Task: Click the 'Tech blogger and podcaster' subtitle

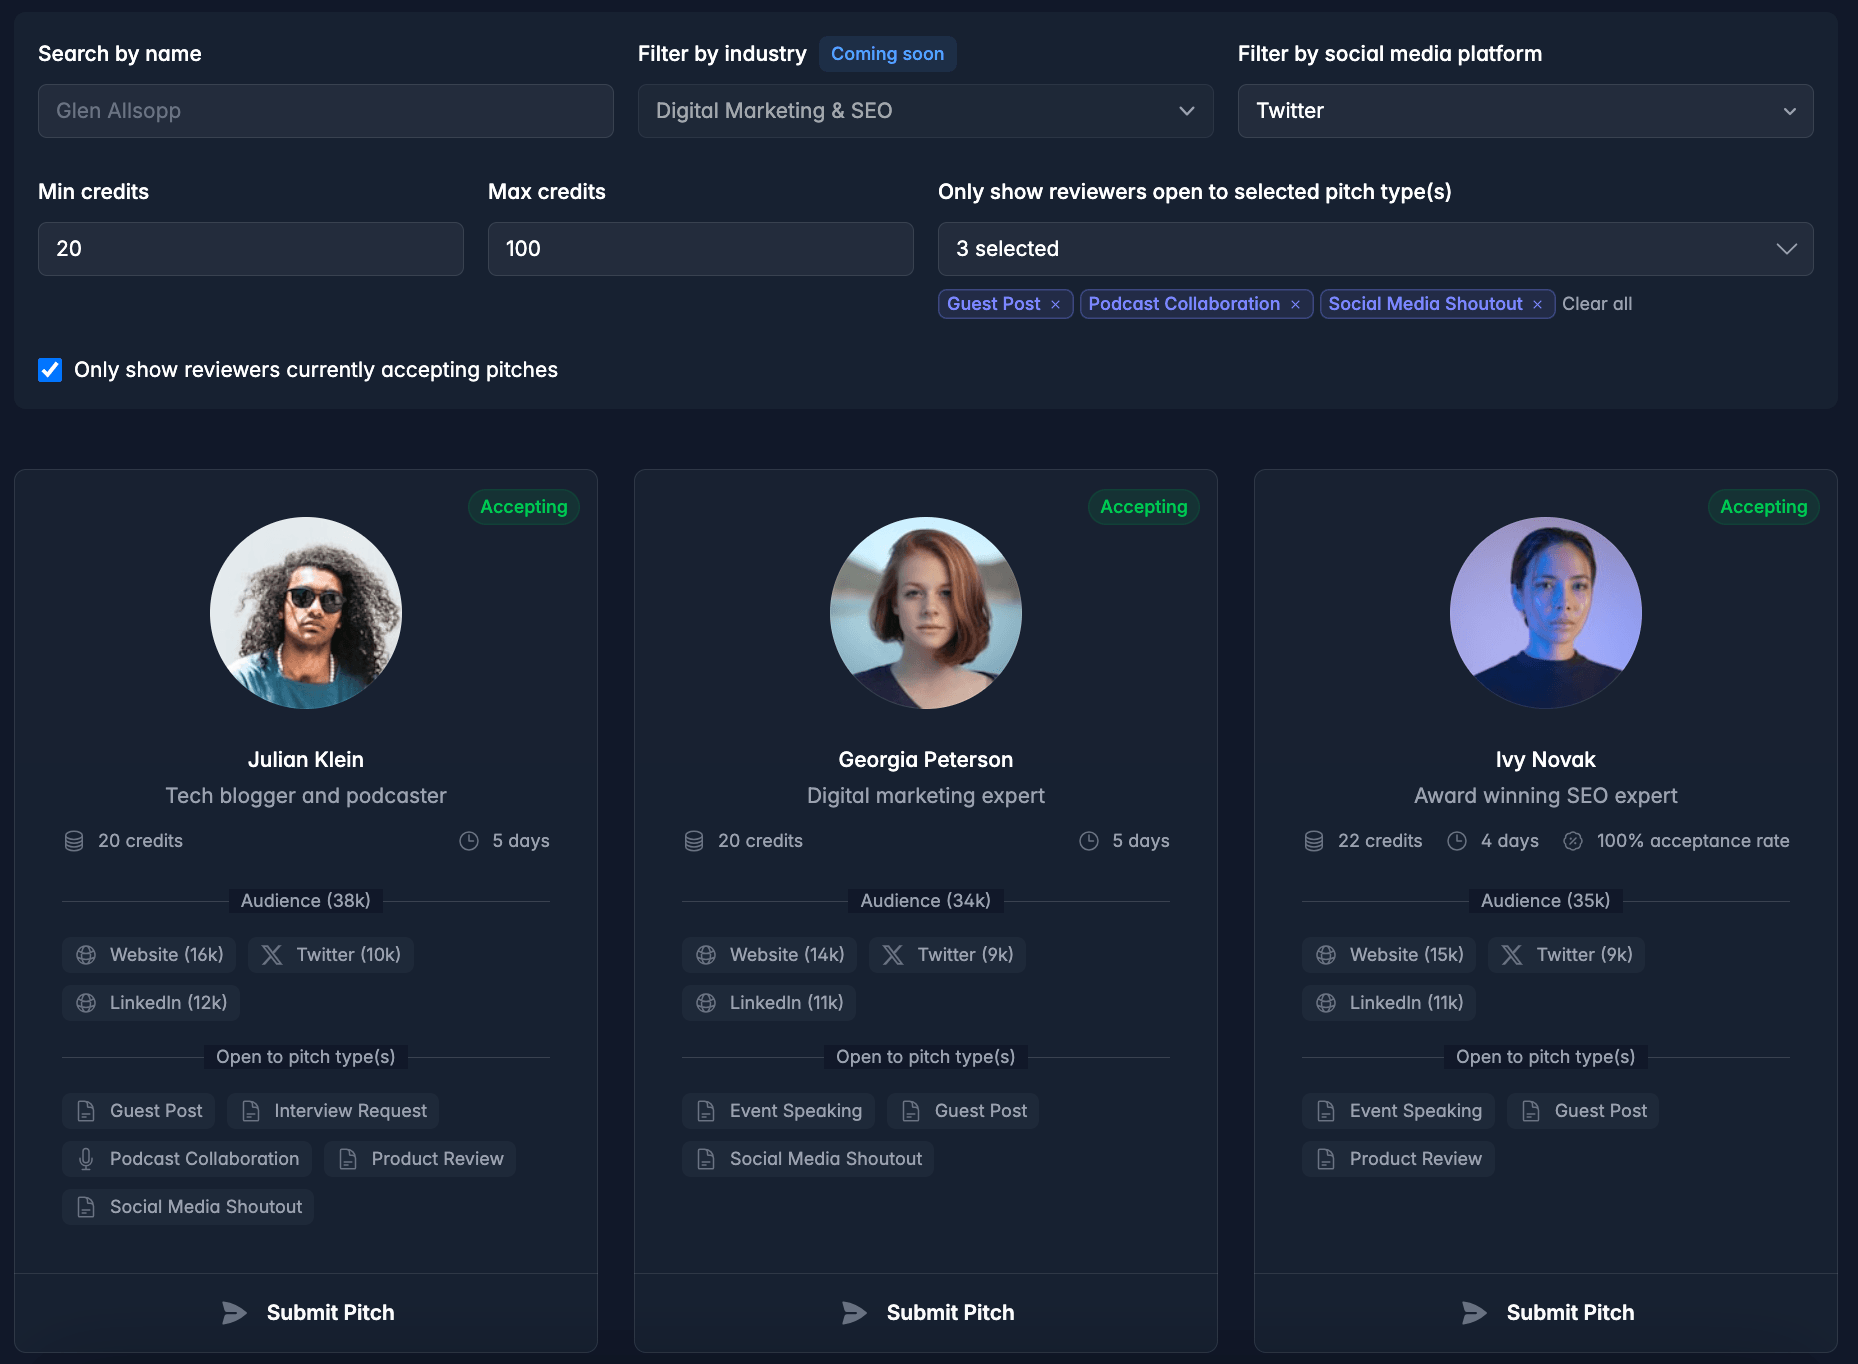Action: (306, 796)
